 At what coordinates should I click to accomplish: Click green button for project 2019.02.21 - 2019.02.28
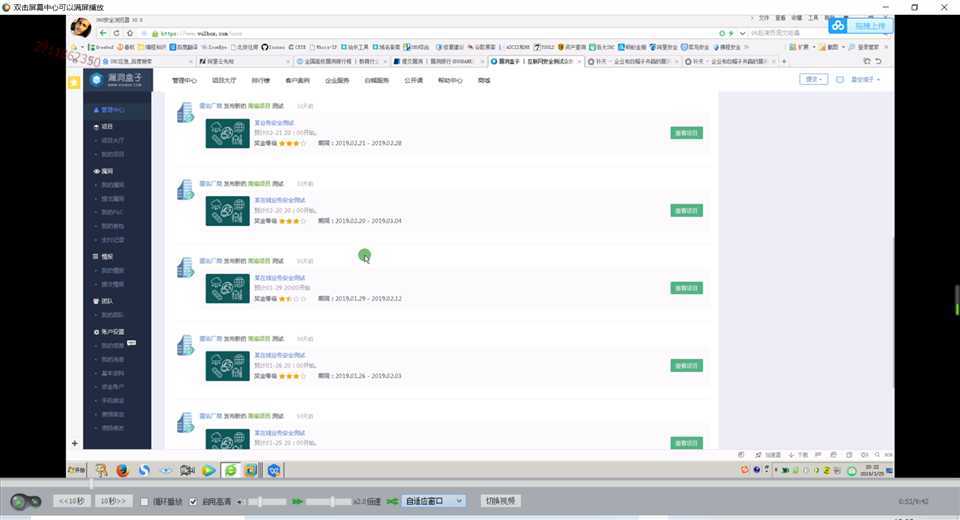tap(686, 133)
